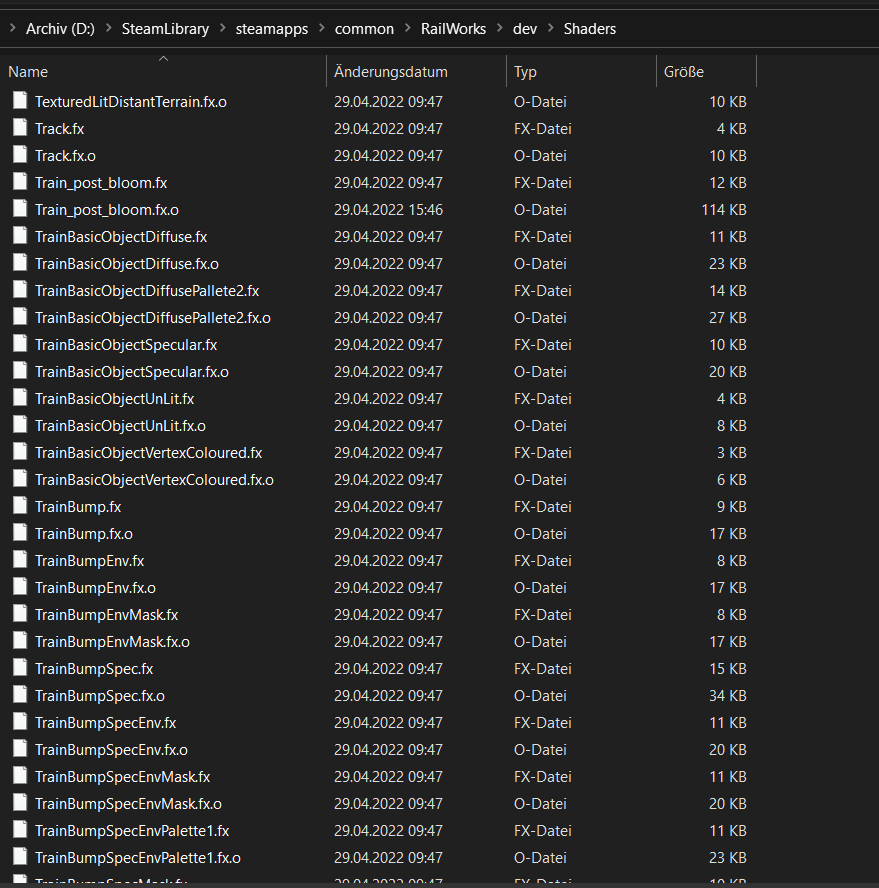Viewport: 879px width, 888px height.
Task: Sort files by the Typ column header
Action: (581, 71)
